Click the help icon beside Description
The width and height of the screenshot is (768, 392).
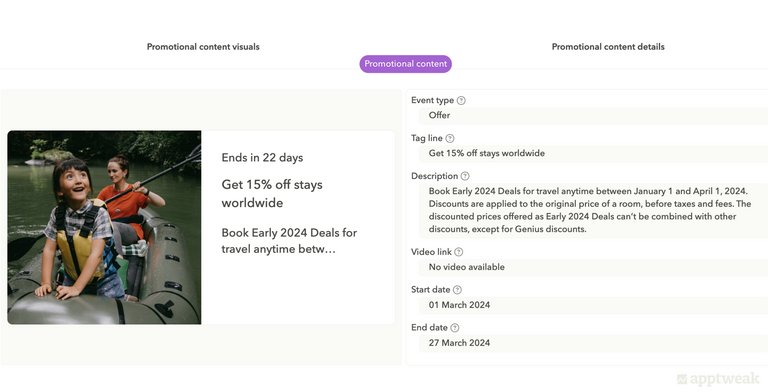coord(465,176)
